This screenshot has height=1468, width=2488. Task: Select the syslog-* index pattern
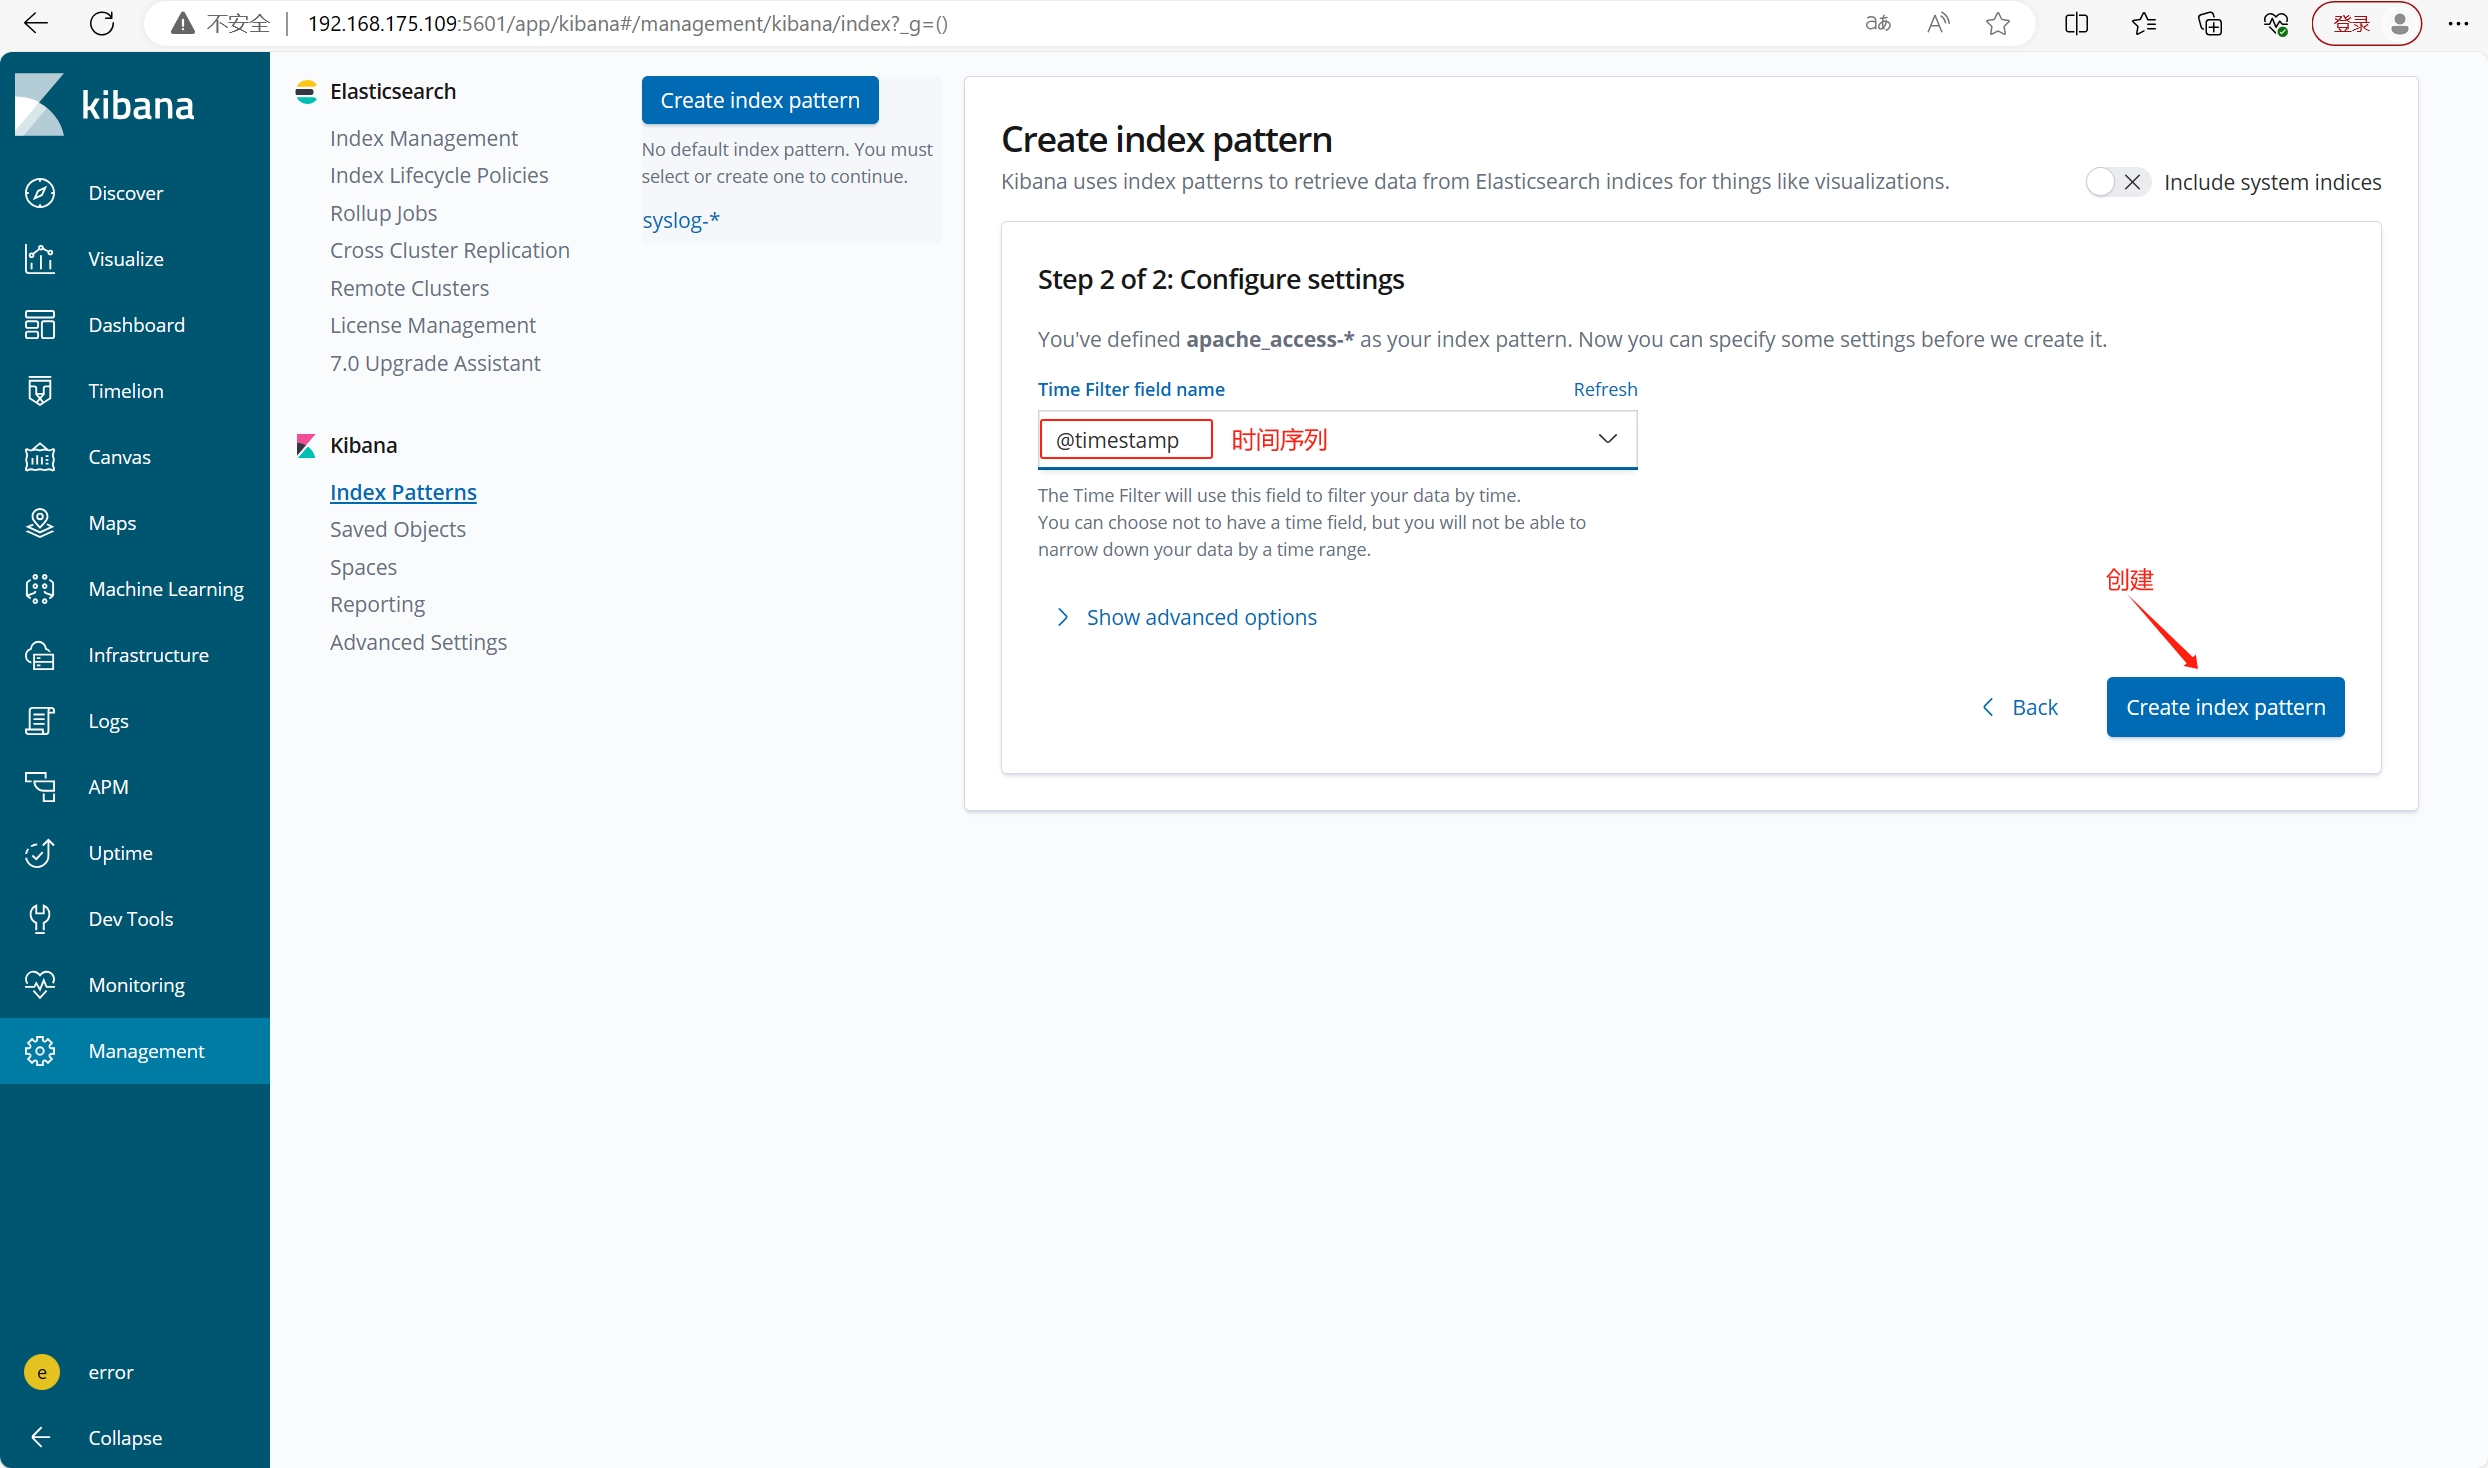pos(680,220)
